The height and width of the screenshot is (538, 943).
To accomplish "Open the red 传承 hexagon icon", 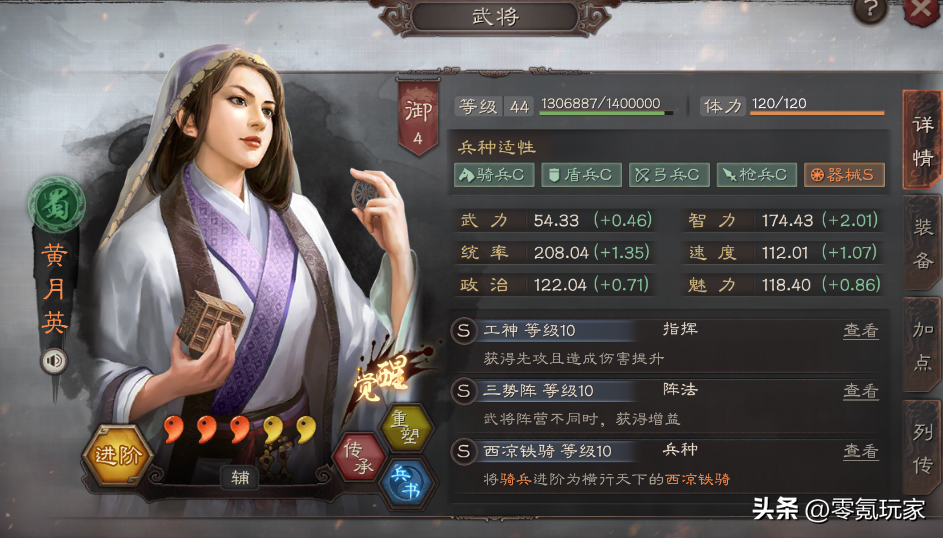I will click(360, 457).
